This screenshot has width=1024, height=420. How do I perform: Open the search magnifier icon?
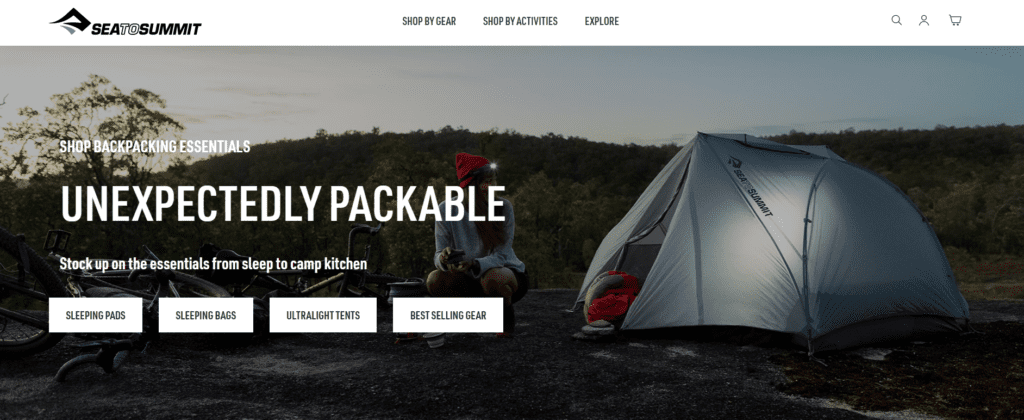(897, 20)
